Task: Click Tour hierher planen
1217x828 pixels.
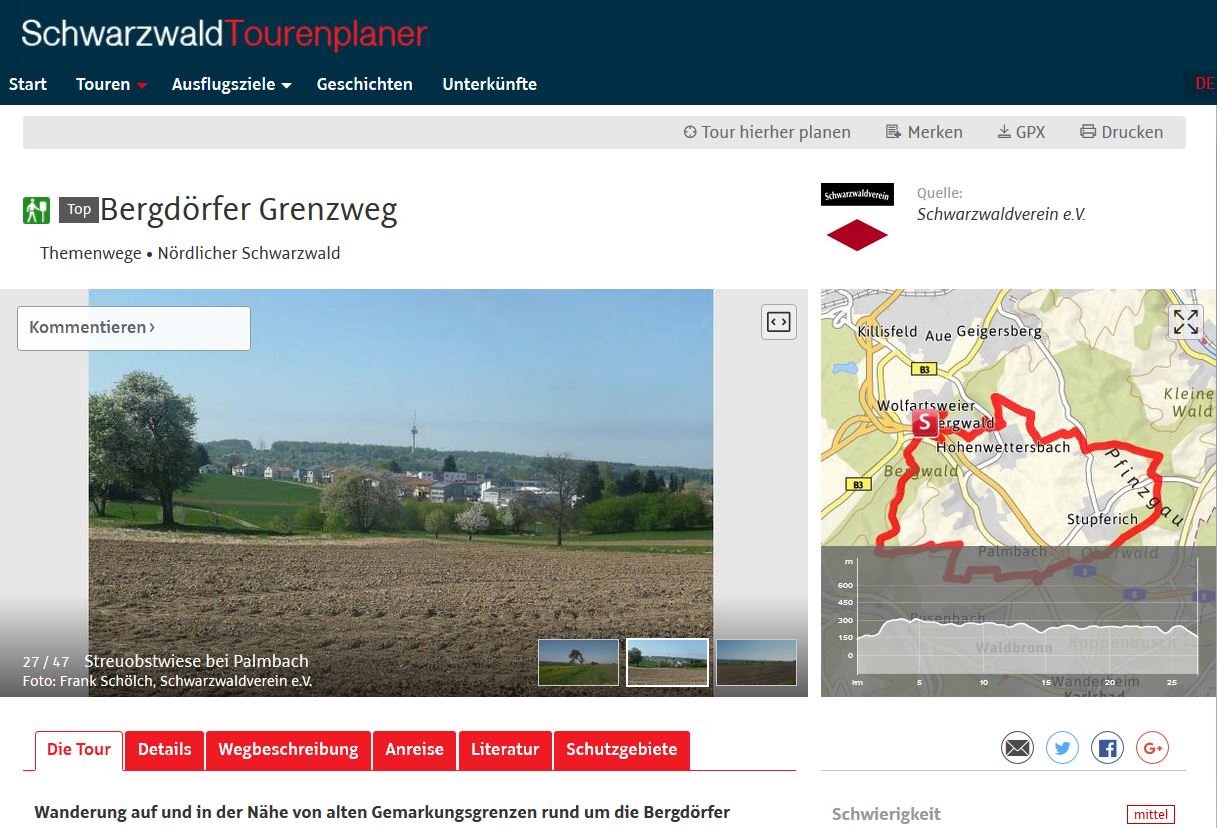Action: coord(767,132)
